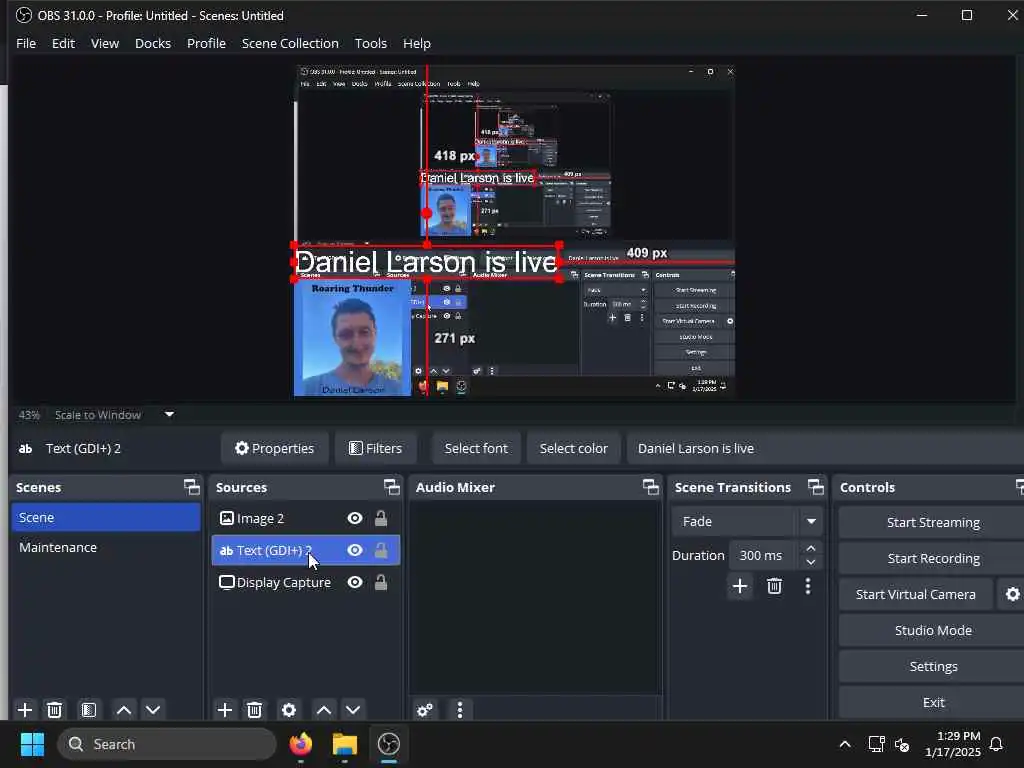The image size is (1024, 768).
Task: Hide the Image 2 source
Action: click(355, 519)
